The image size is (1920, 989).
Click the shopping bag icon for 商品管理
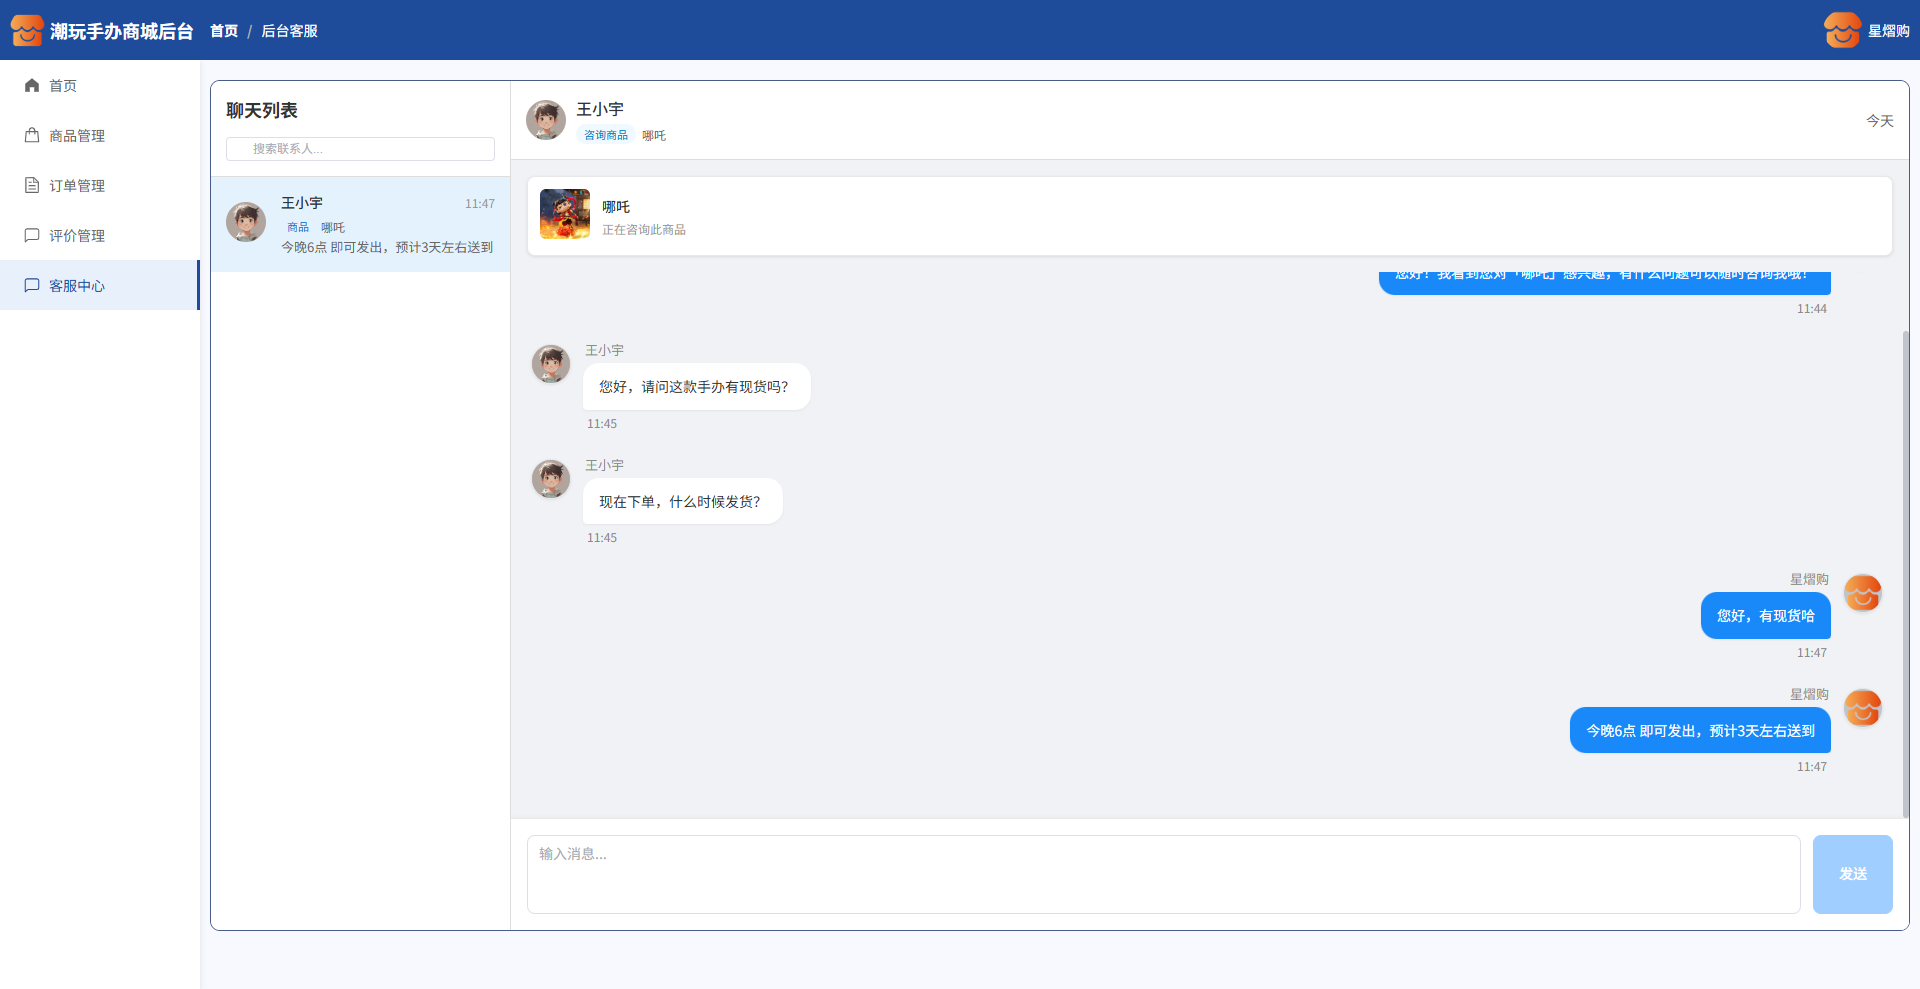(x=32, y=136)
